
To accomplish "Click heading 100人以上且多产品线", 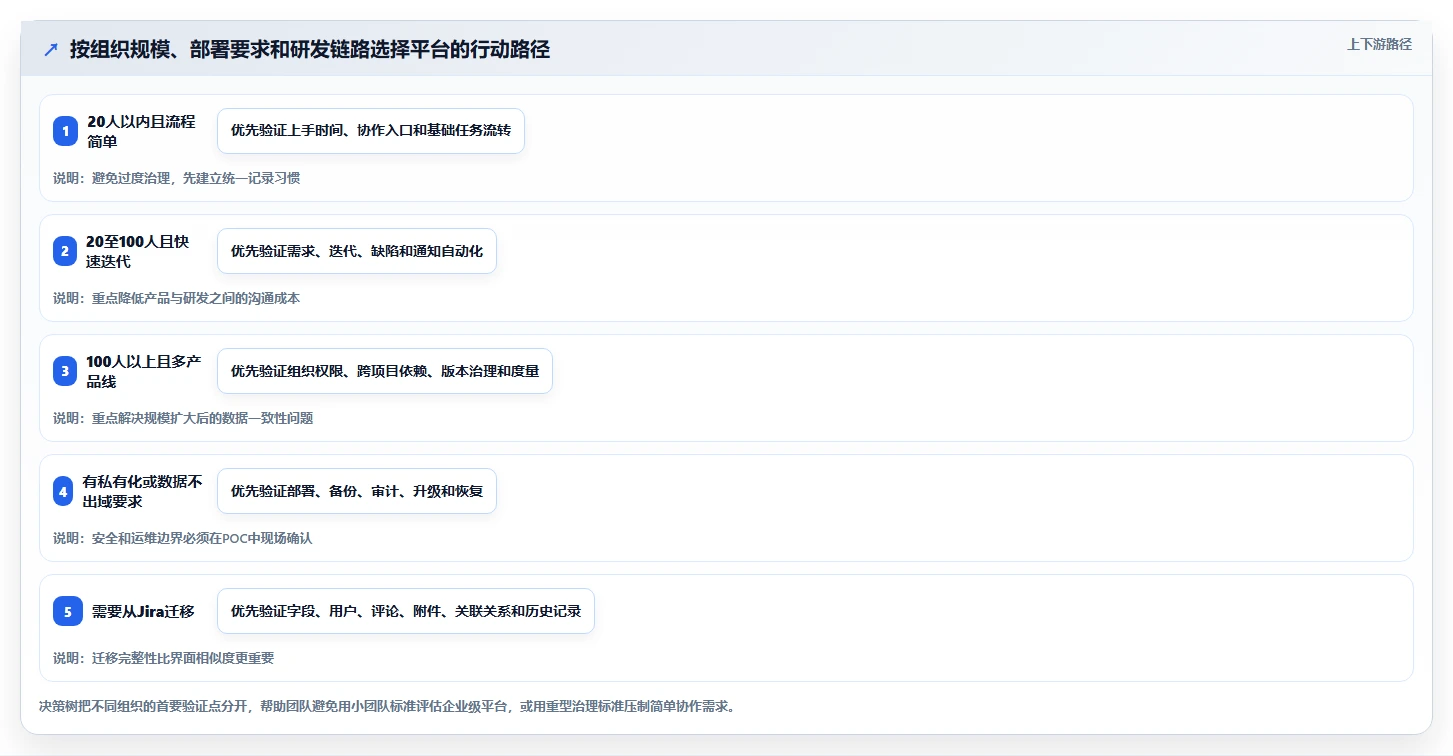I will [x=145, y=371].
